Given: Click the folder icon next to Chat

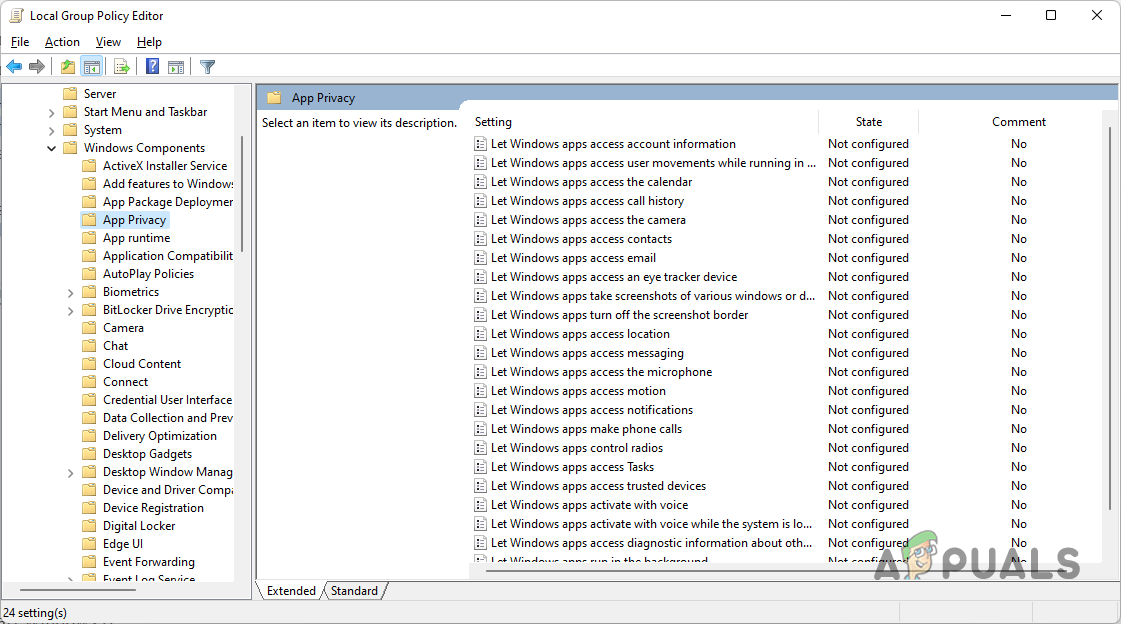Looking at the screenshot, I should pyautogui.click(x=89, y=345).
